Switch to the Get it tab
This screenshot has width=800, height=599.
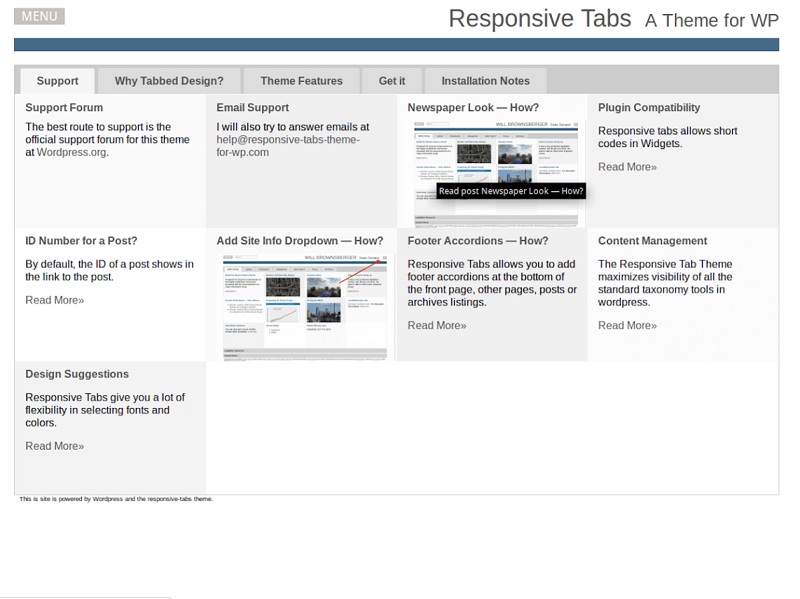[392, 81]
